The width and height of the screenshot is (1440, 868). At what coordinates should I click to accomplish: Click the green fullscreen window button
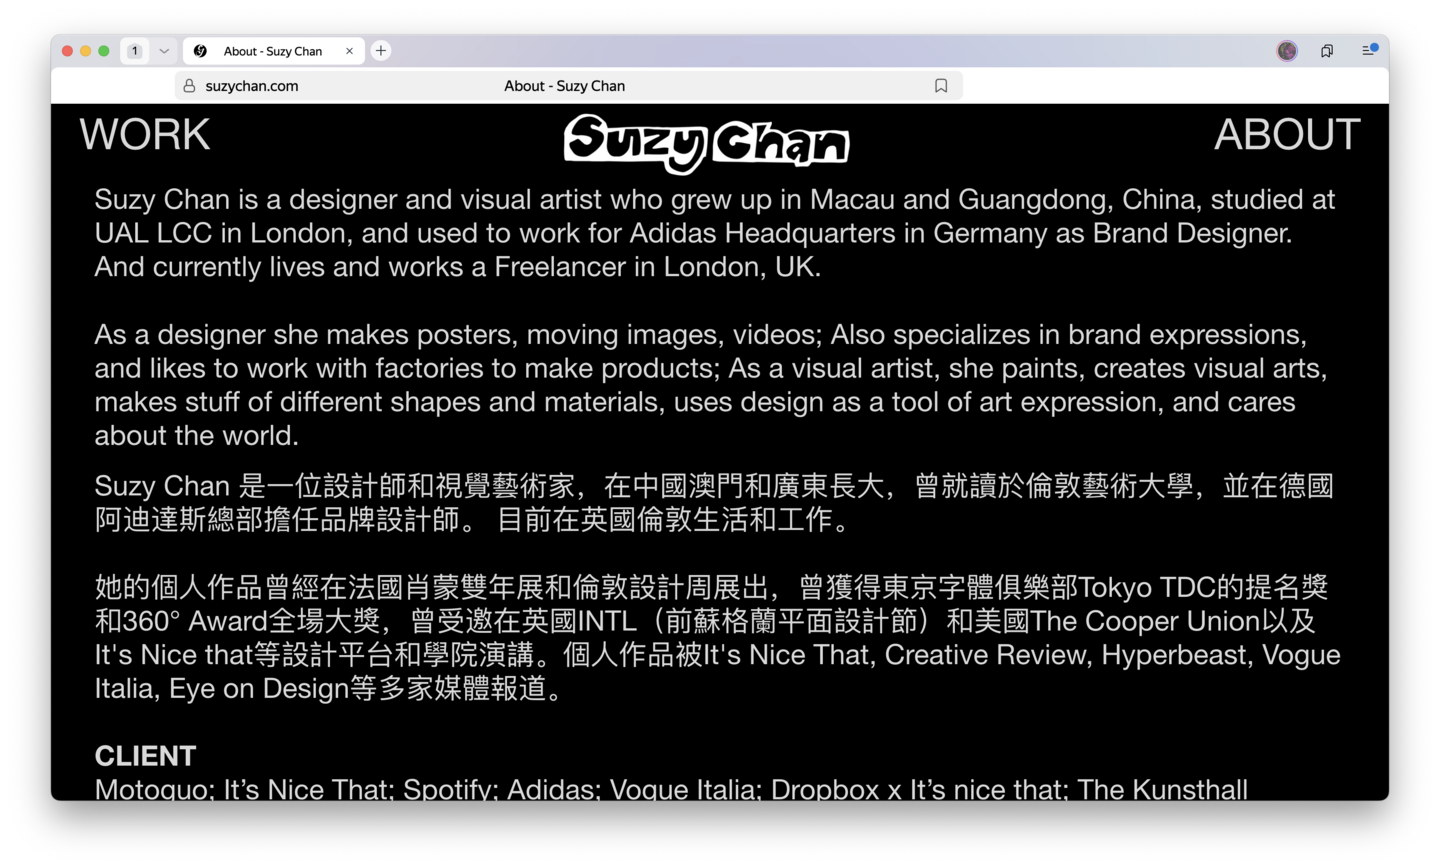(104, 51)
